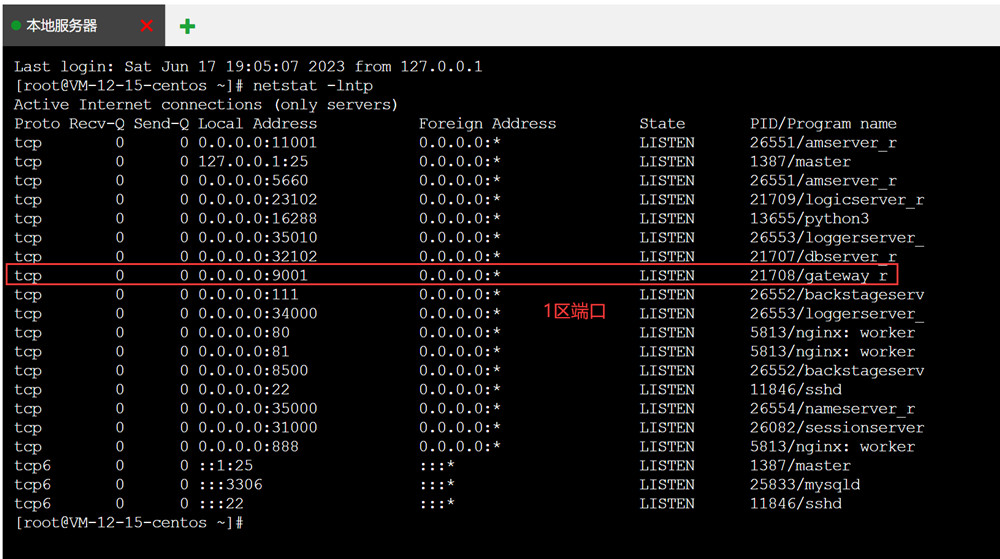Click the 25833/mysqld process entry

click(804, 485)
